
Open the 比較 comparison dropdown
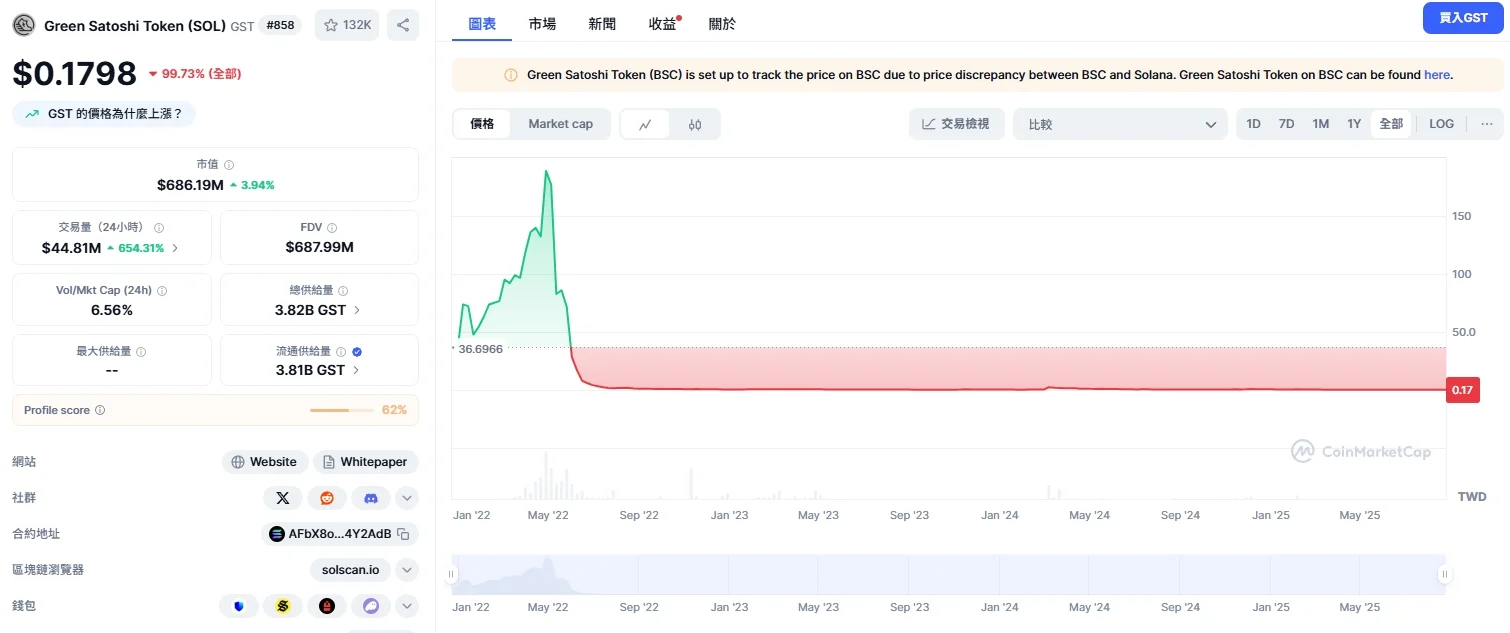[x=1120, y=123]
